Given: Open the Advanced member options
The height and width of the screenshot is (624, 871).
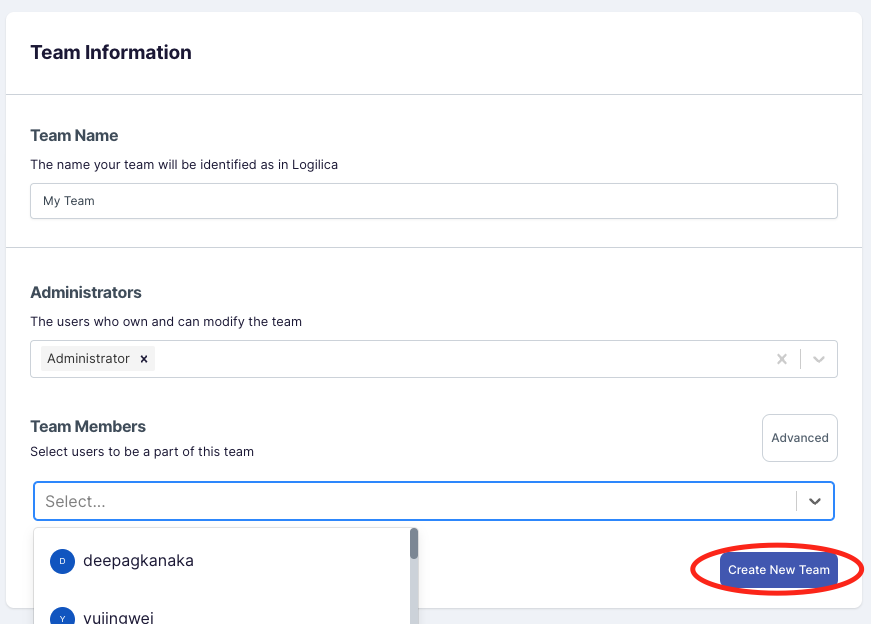Looking at the screenshot, I should pyautogui.click(x=799, y=438).
